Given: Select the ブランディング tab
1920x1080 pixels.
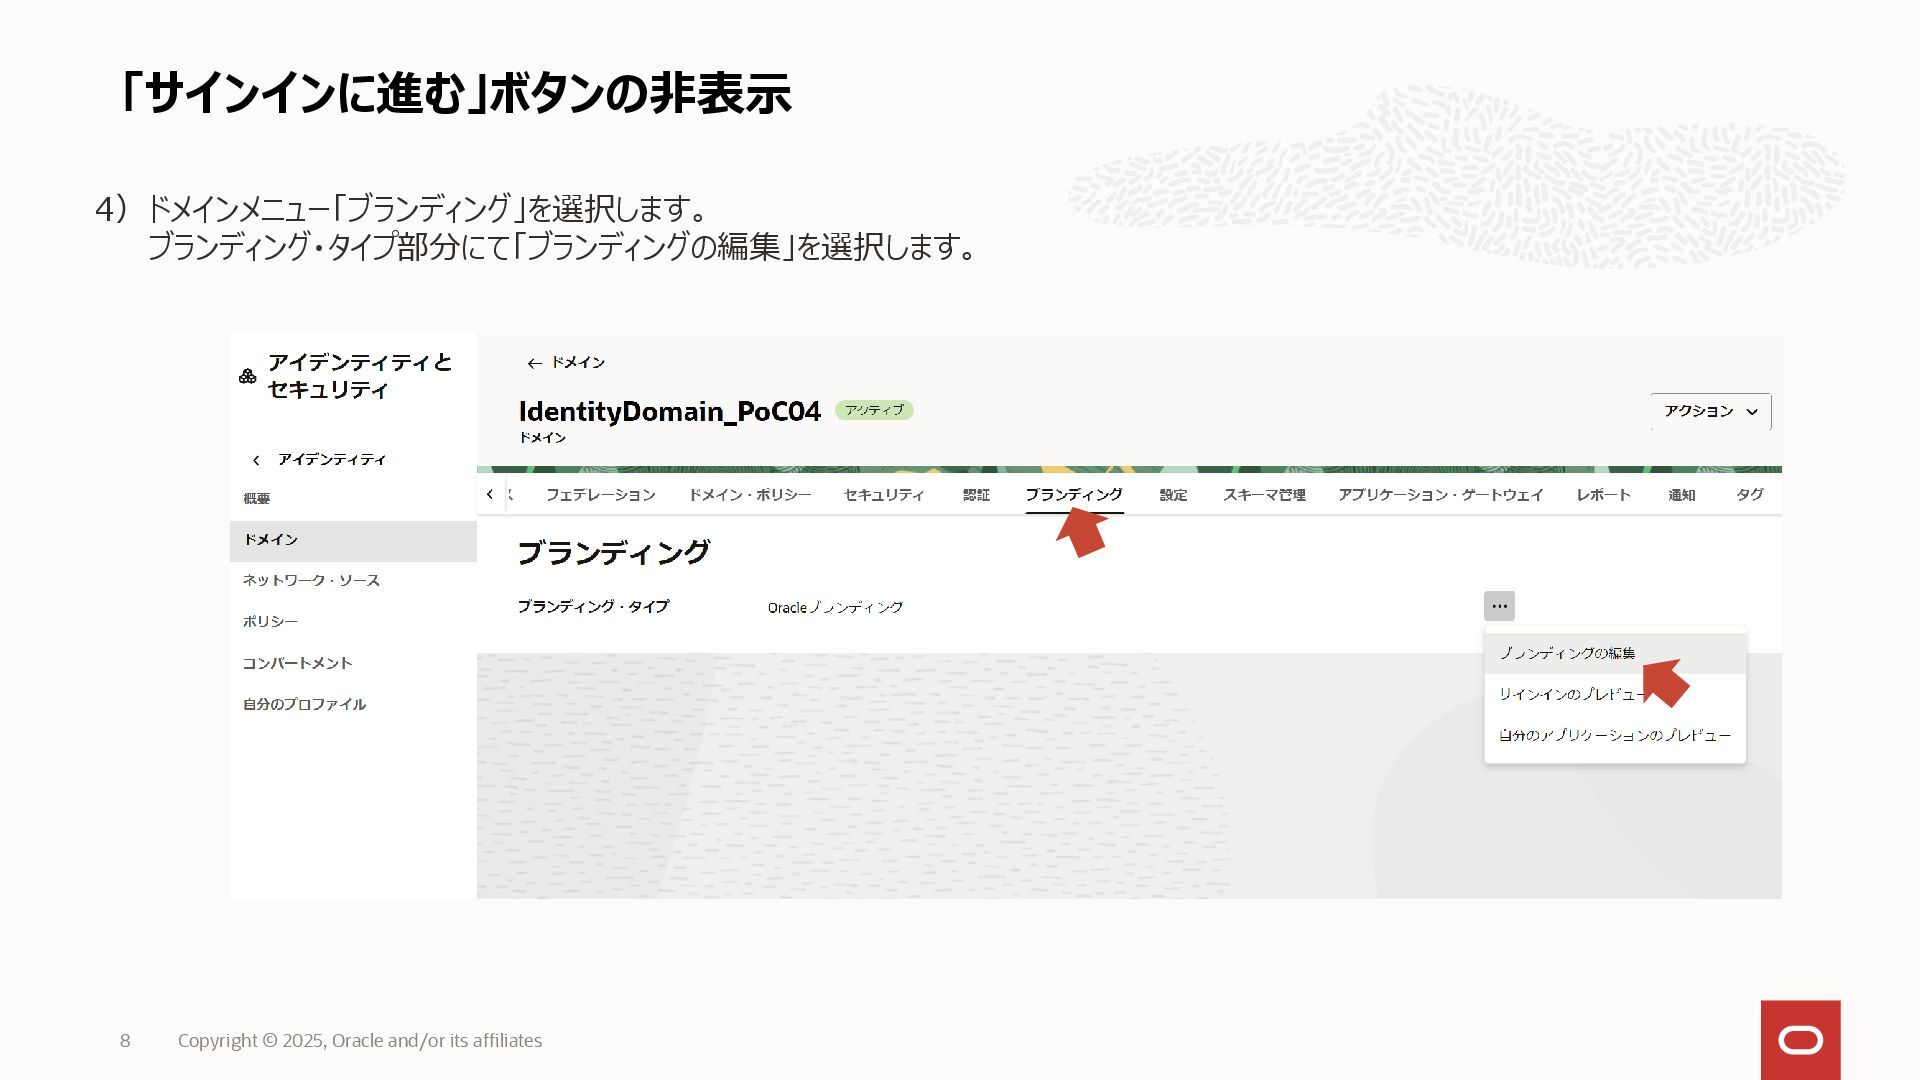Looking at the screenshot, I should pos(1074,495).
